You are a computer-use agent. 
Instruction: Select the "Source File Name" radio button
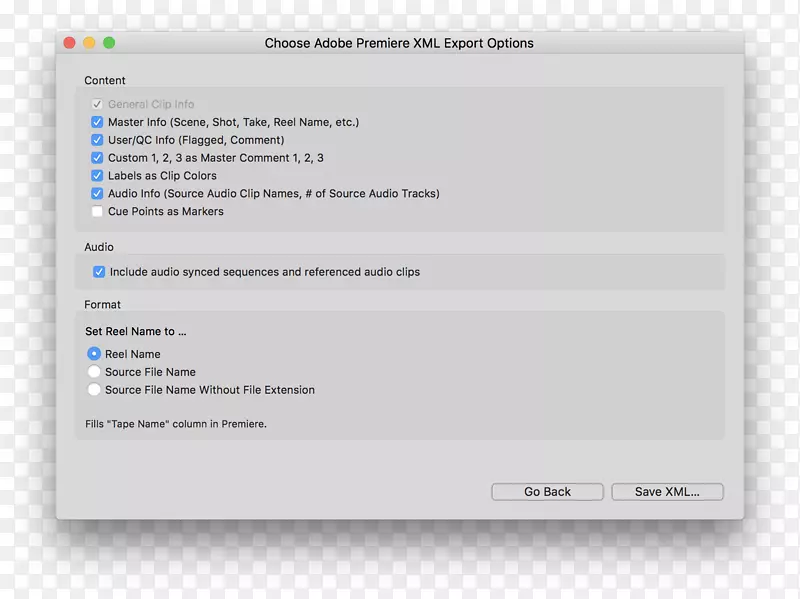95,371
